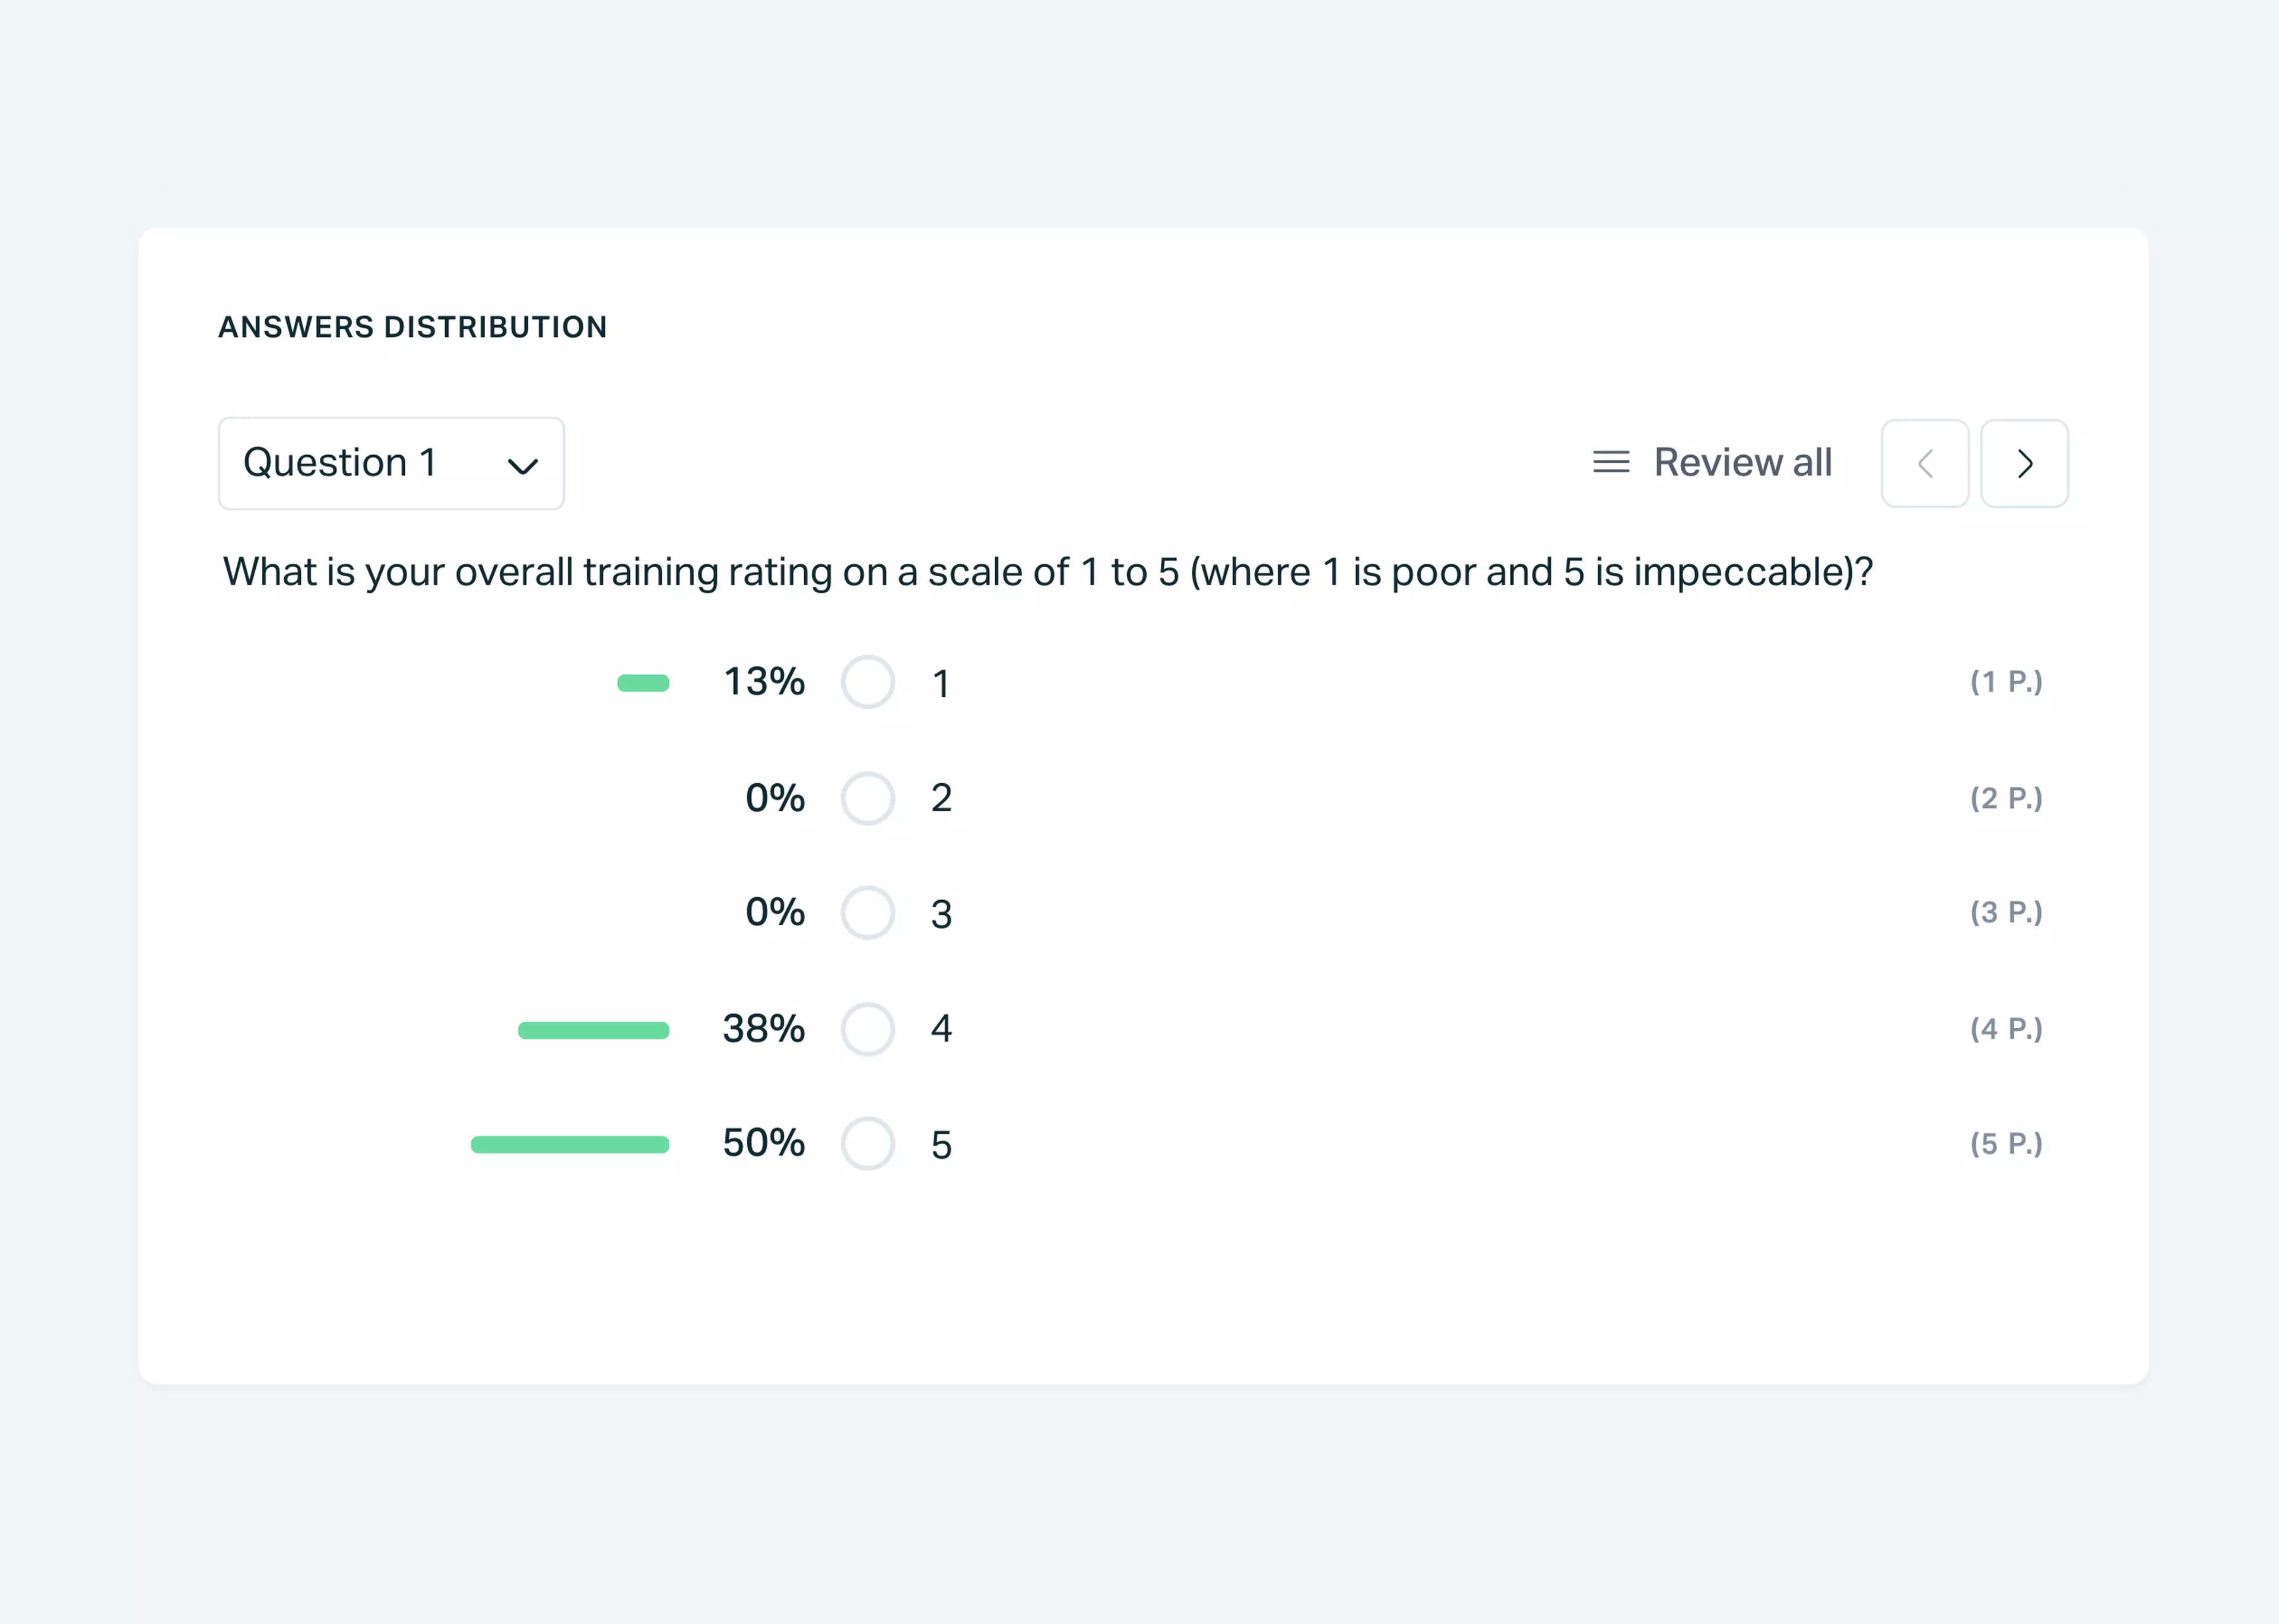The height and width of the screenshot is (1624, 2279).
Task: Click the Review all hamburger menu icon
Action: tap(1610, 462)
